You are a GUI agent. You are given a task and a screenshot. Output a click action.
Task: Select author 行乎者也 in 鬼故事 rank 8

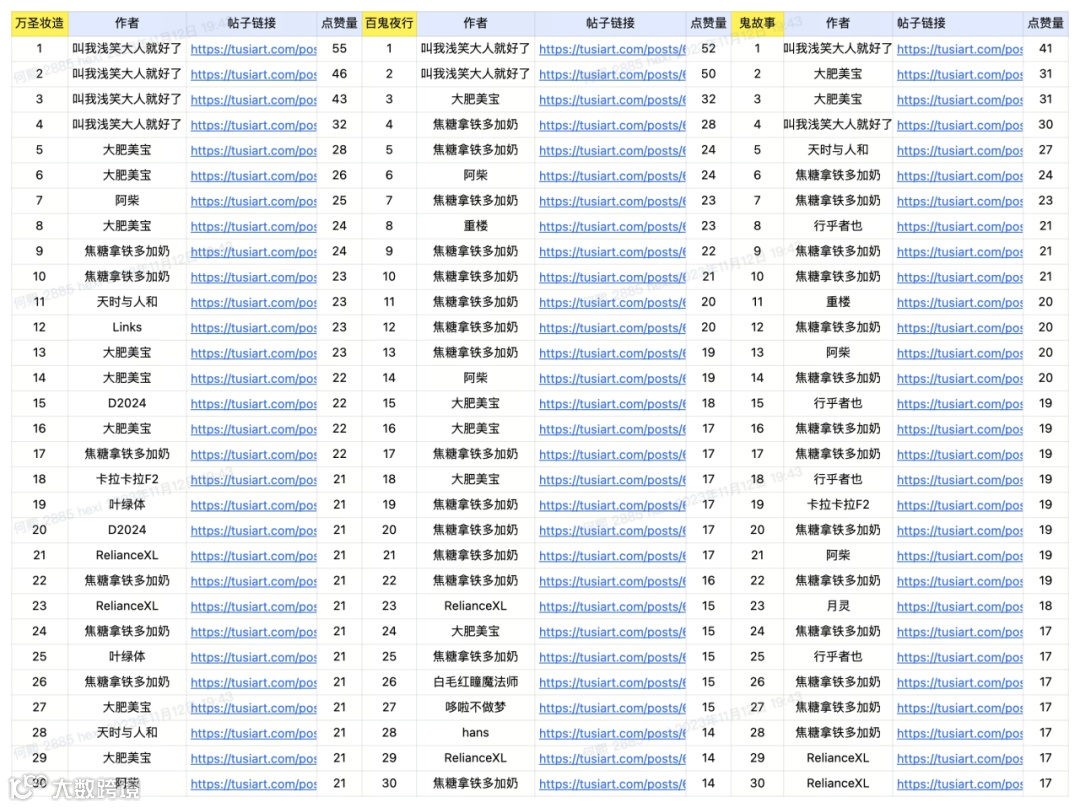838,226
